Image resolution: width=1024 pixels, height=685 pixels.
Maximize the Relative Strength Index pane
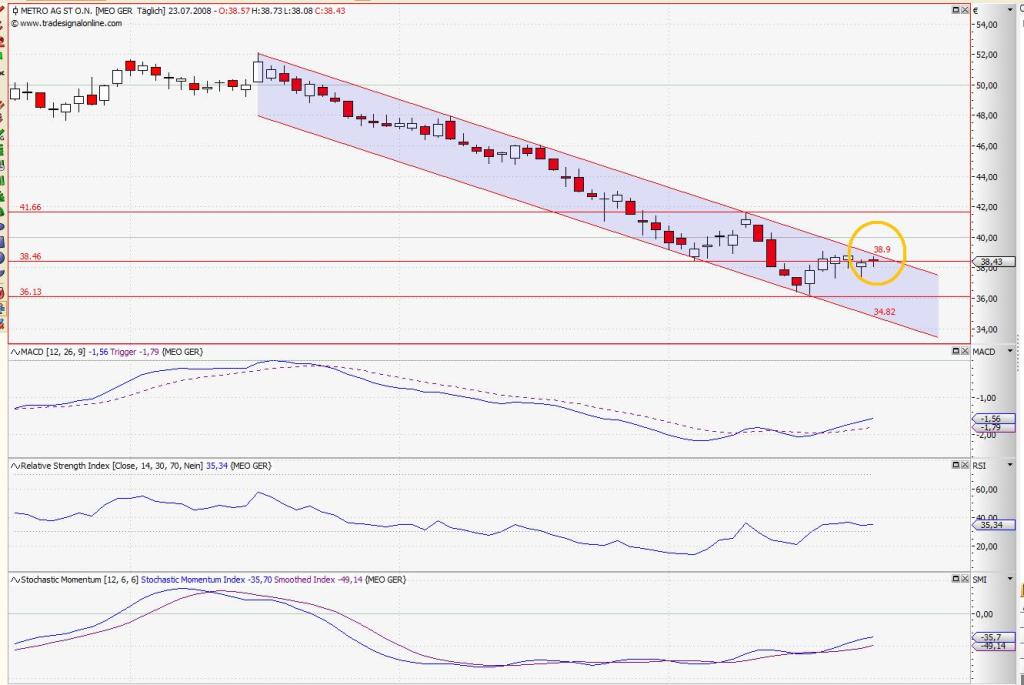[955, 465]
